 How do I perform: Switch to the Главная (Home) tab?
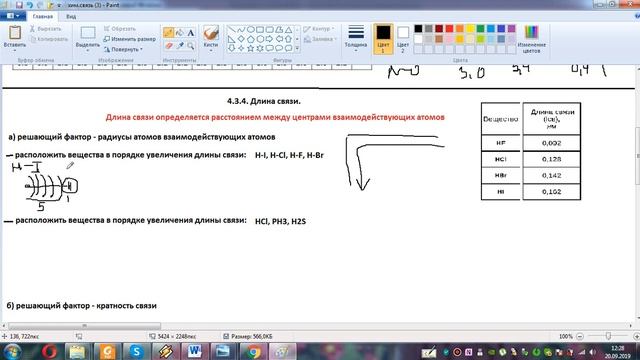tap(42, 16)
